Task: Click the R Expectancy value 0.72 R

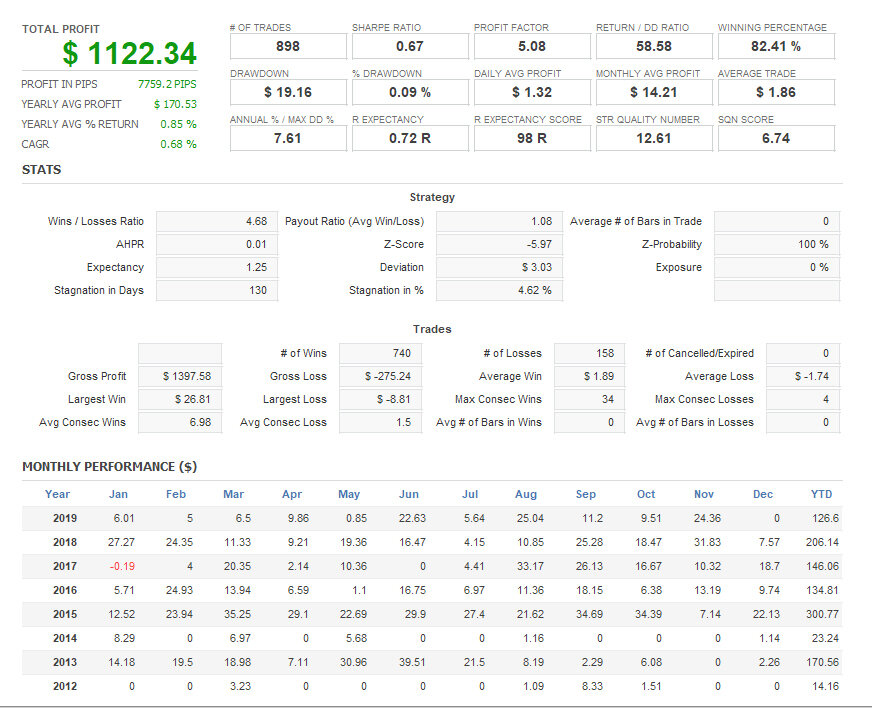Action: pos(410,138)
